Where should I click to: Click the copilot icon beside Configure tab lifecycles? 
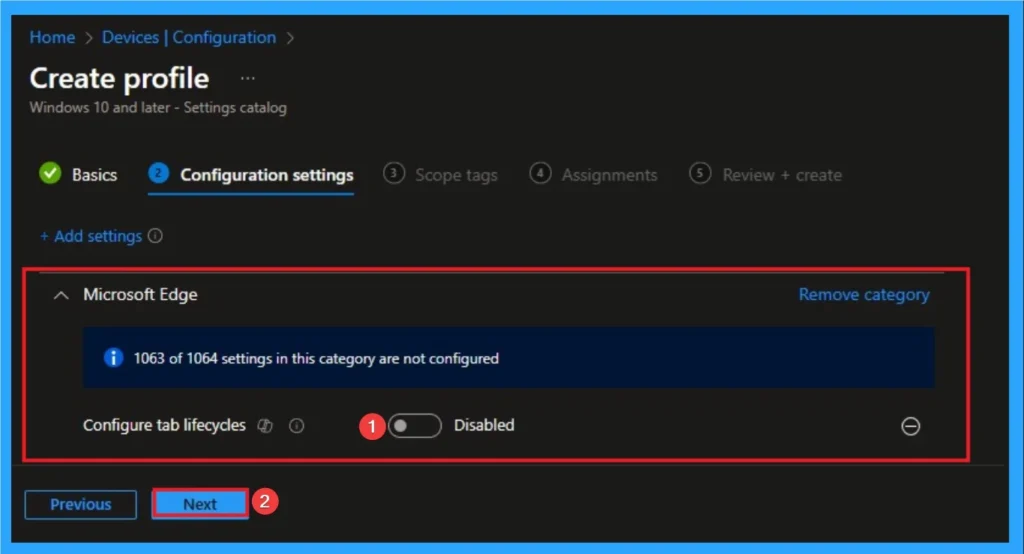[265, 426]
